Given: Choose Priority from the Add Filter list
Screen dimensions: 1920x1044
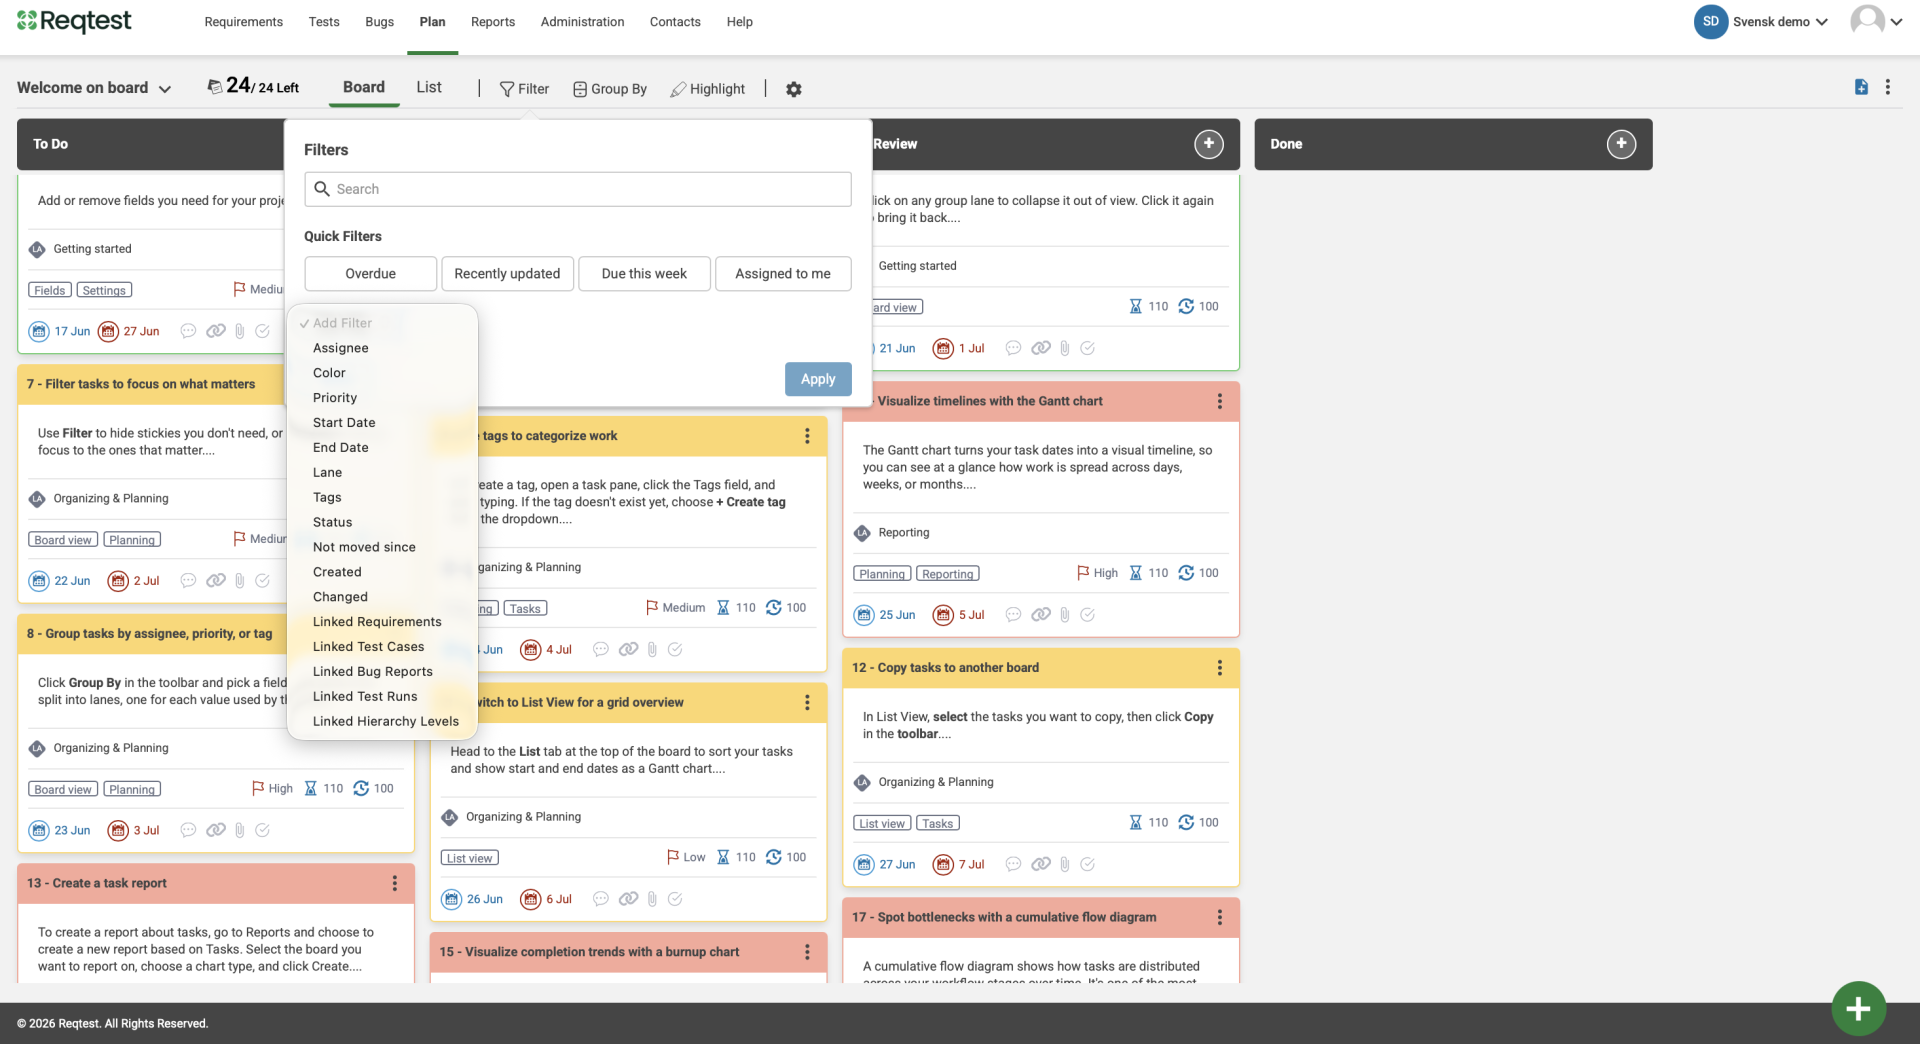Looking at the screenshot, I should point(335,398).
